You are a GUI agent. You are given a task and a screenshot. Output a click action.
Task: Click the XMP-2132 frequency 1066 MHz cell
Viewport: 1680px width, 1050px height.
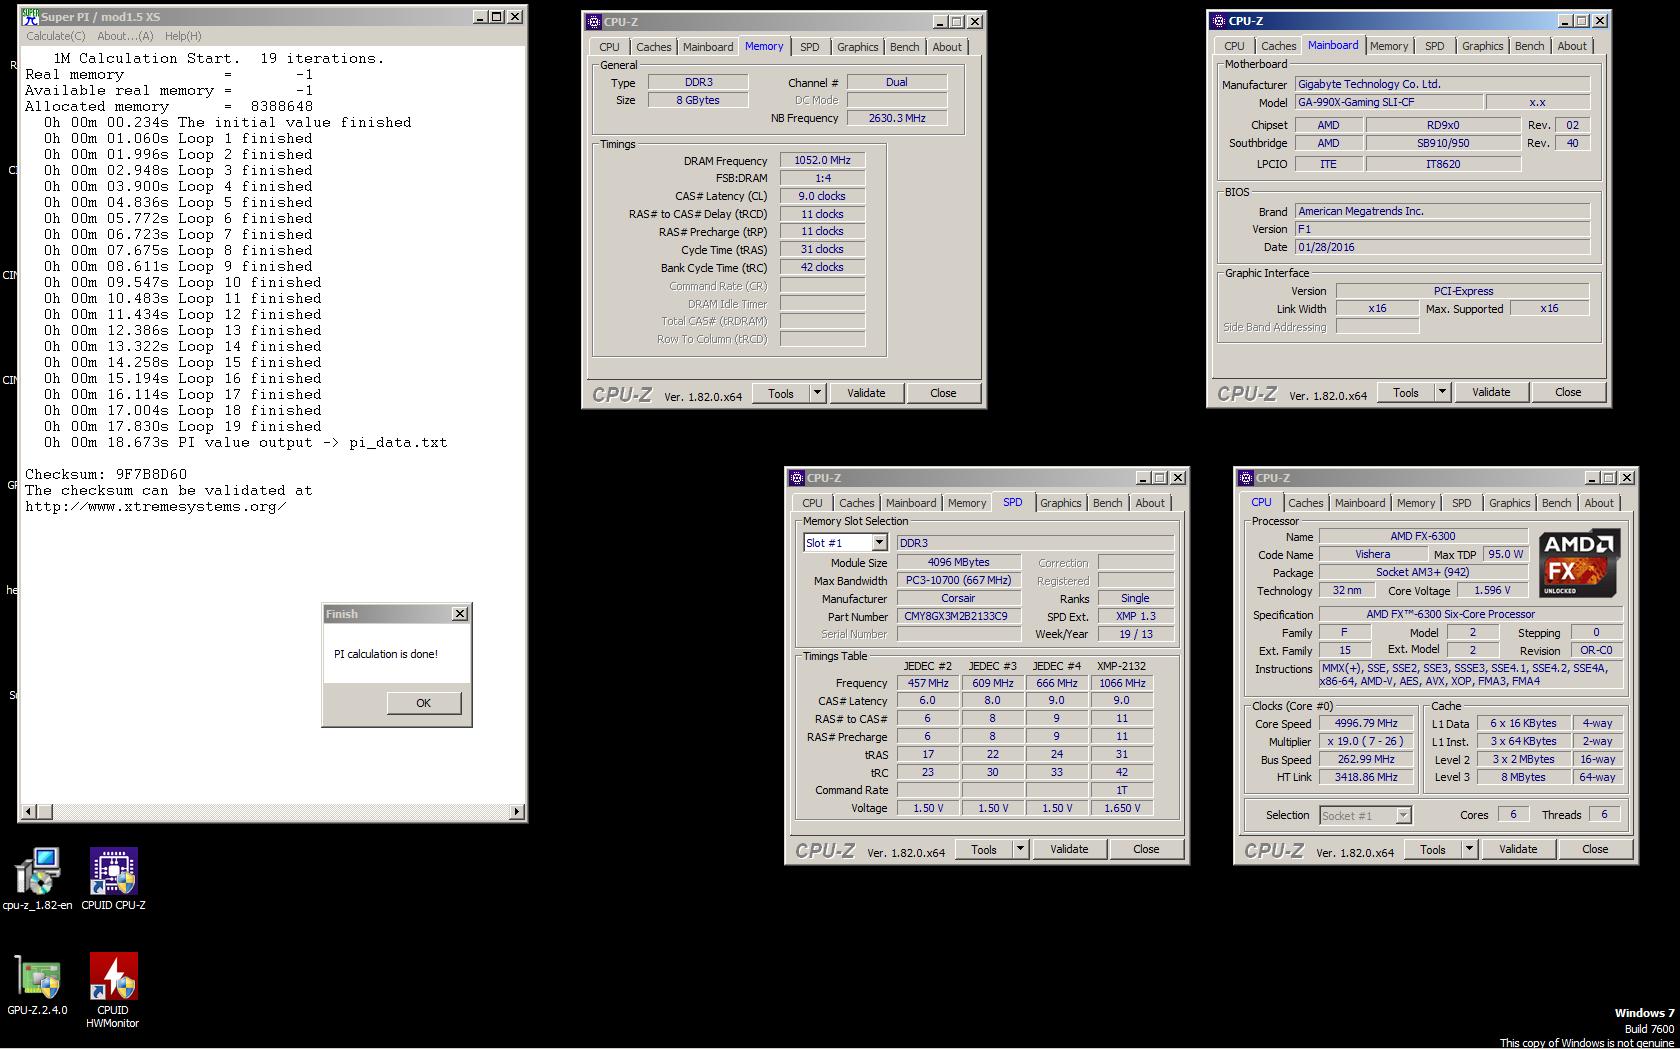1122,683
